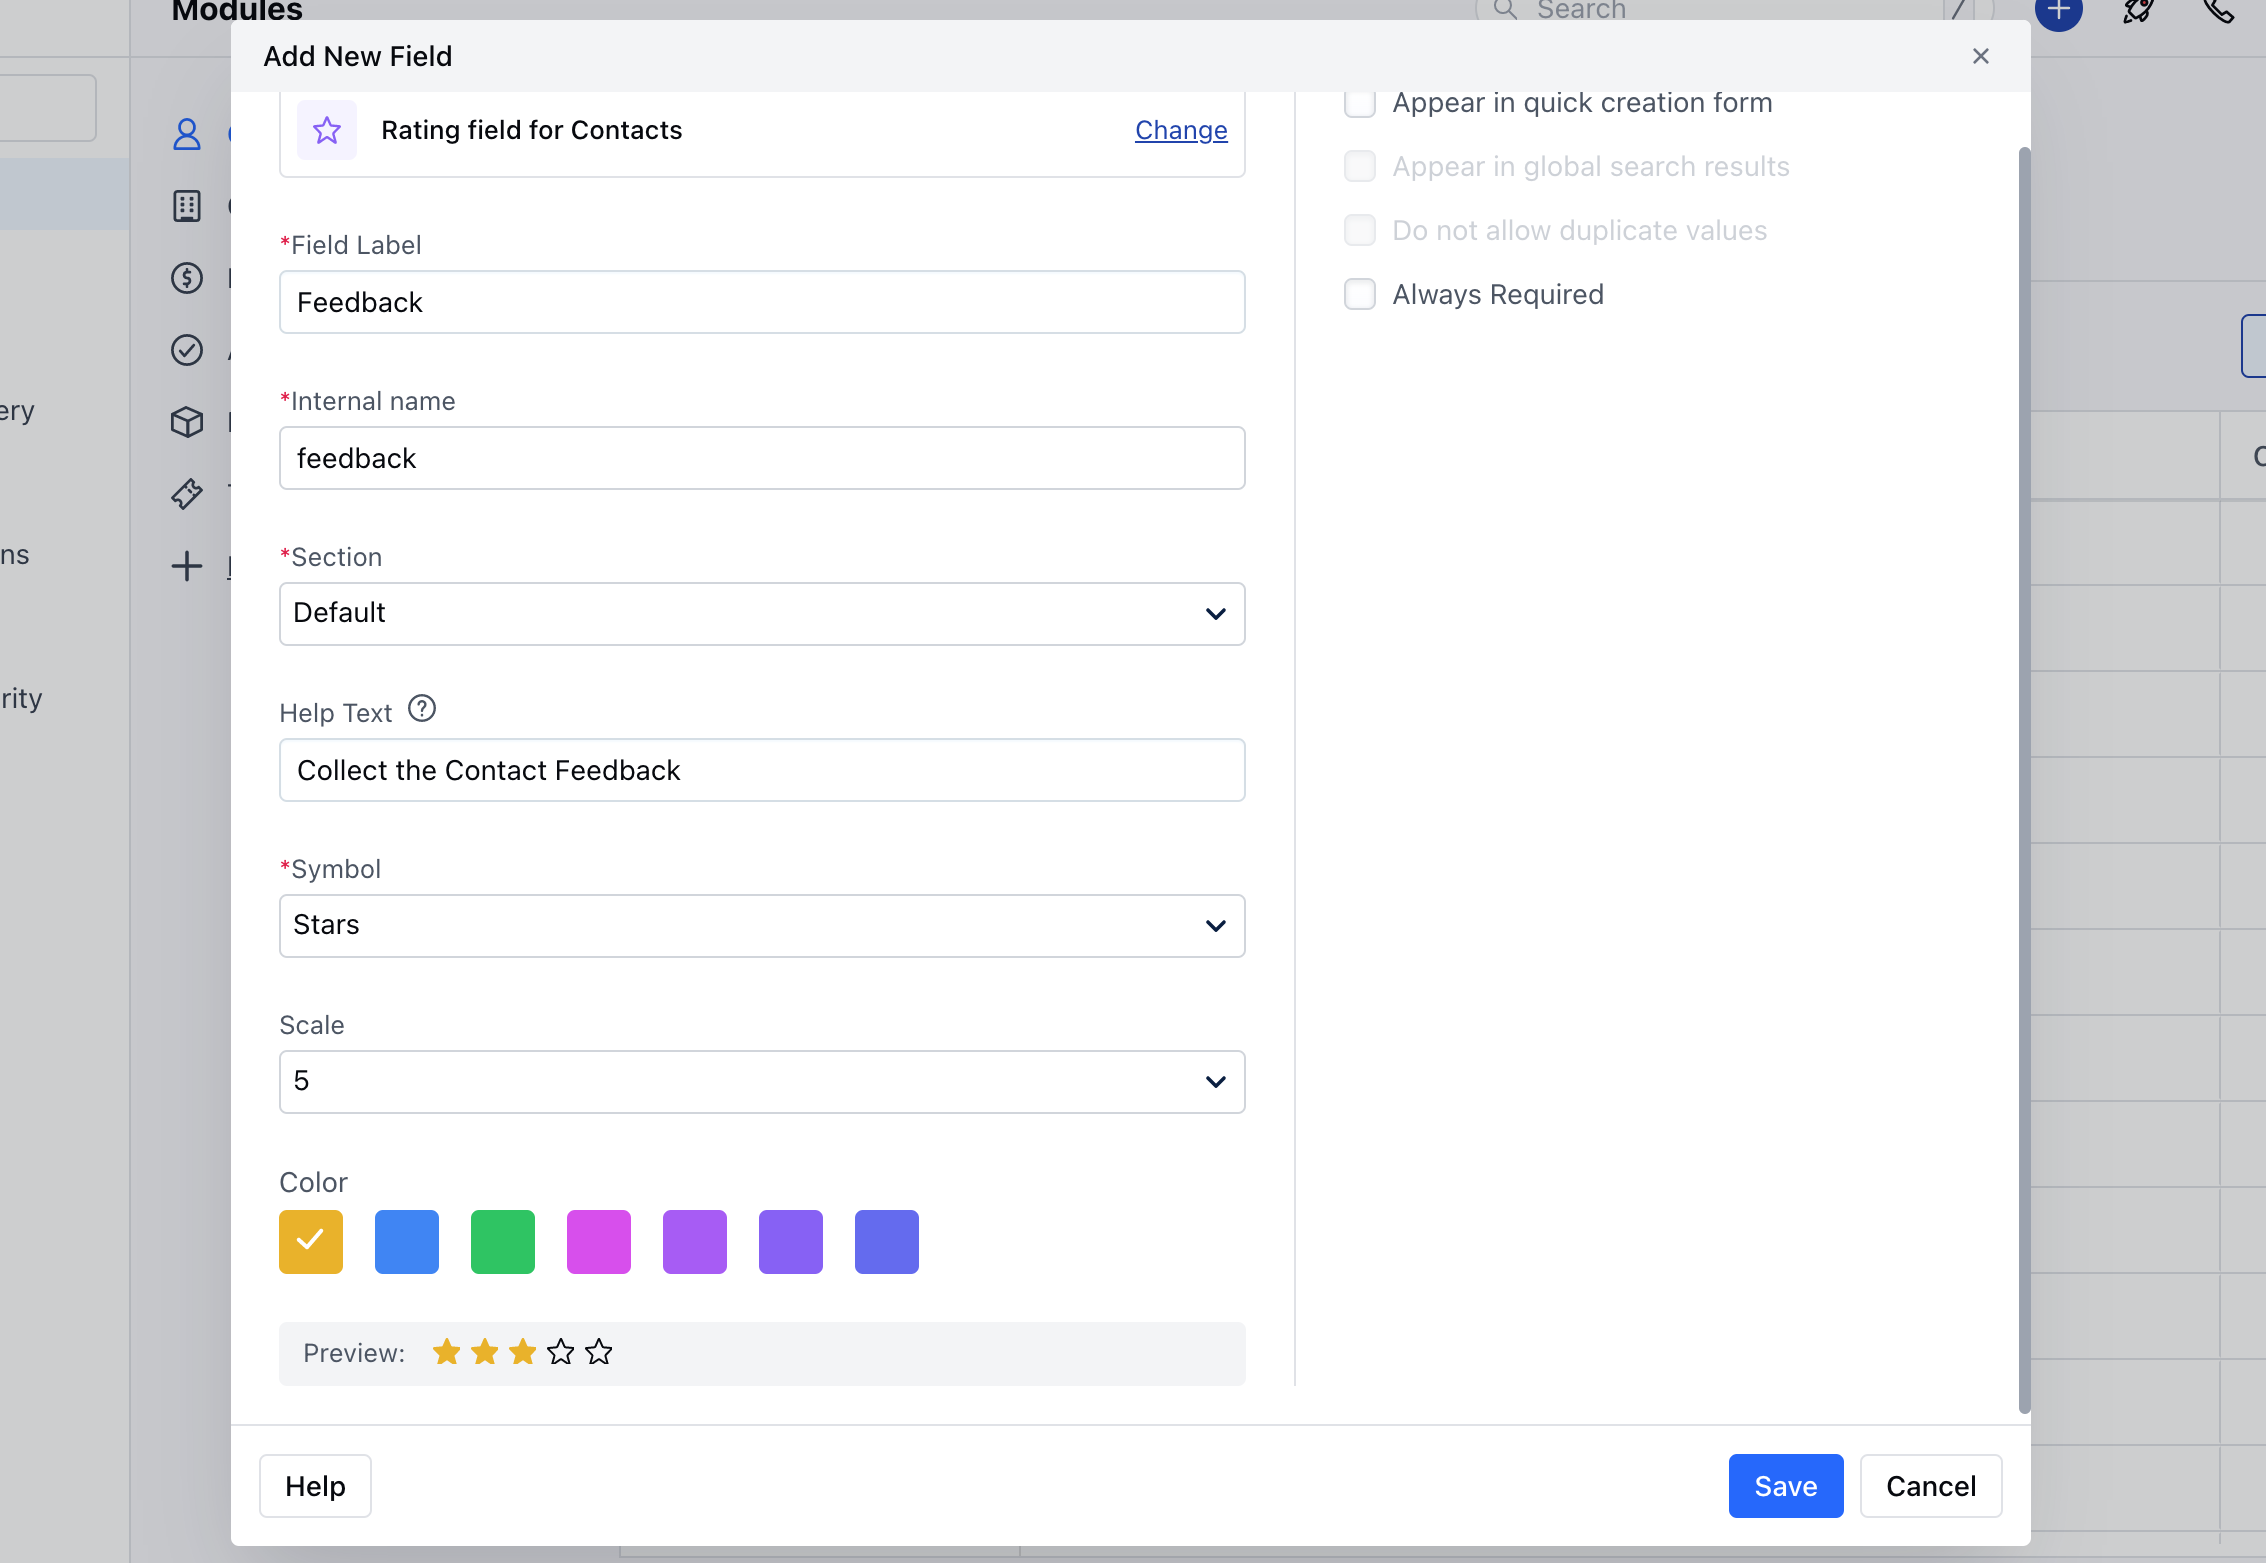The height and width of the screenshot is (1563, 2266).
Task: Click the Contacts person icon in sidebar
Action: click(x=186, y=134)
